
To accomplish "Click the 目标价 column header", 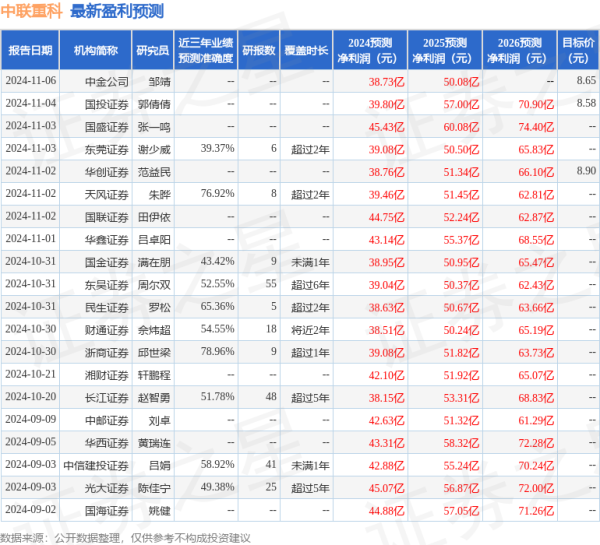I will click(578, 50).
